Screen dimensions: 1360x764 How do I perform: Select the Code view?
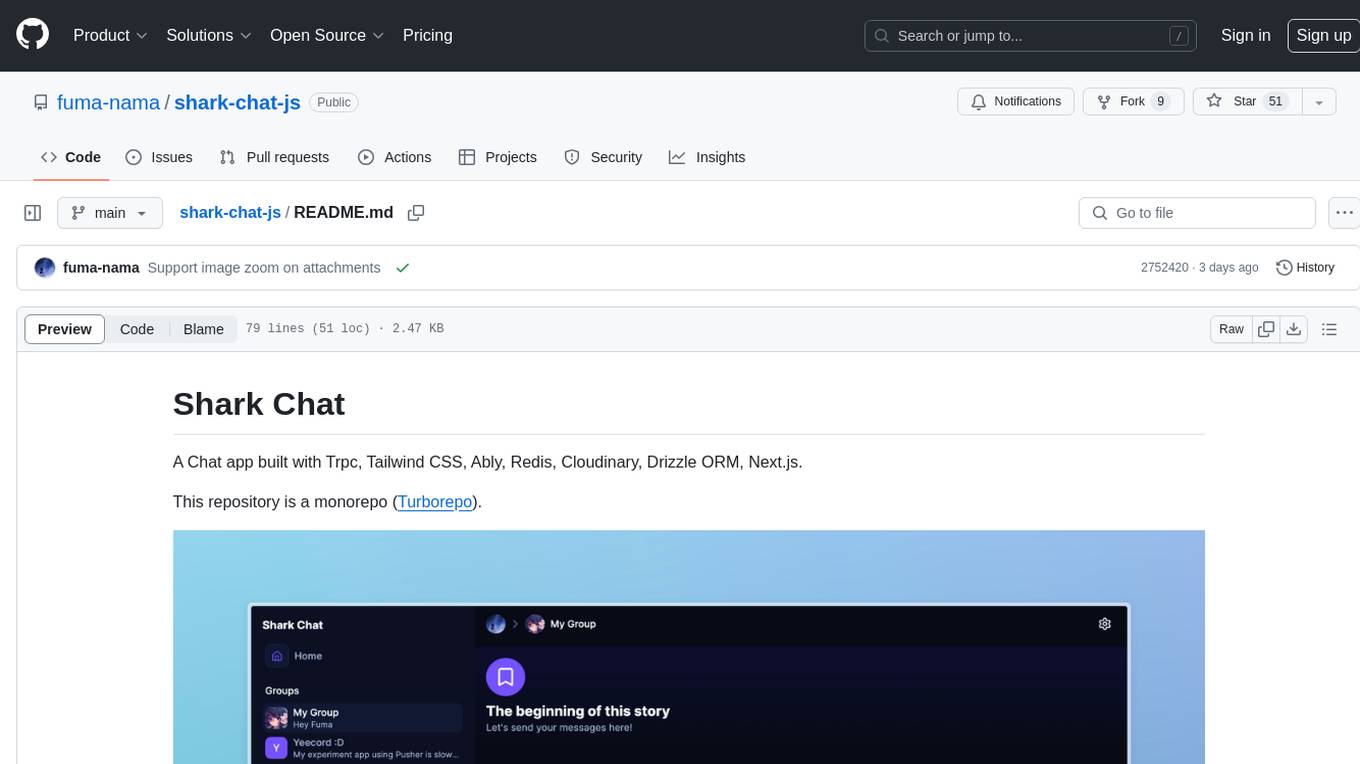tap(137, 329)
